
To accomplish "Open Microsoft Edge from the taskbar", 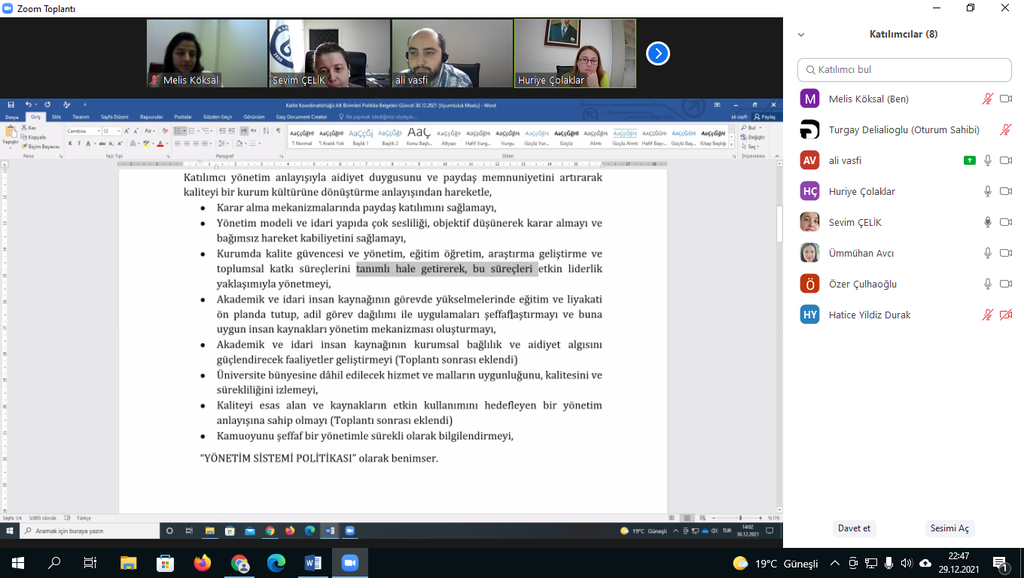I will coord(276,563).
